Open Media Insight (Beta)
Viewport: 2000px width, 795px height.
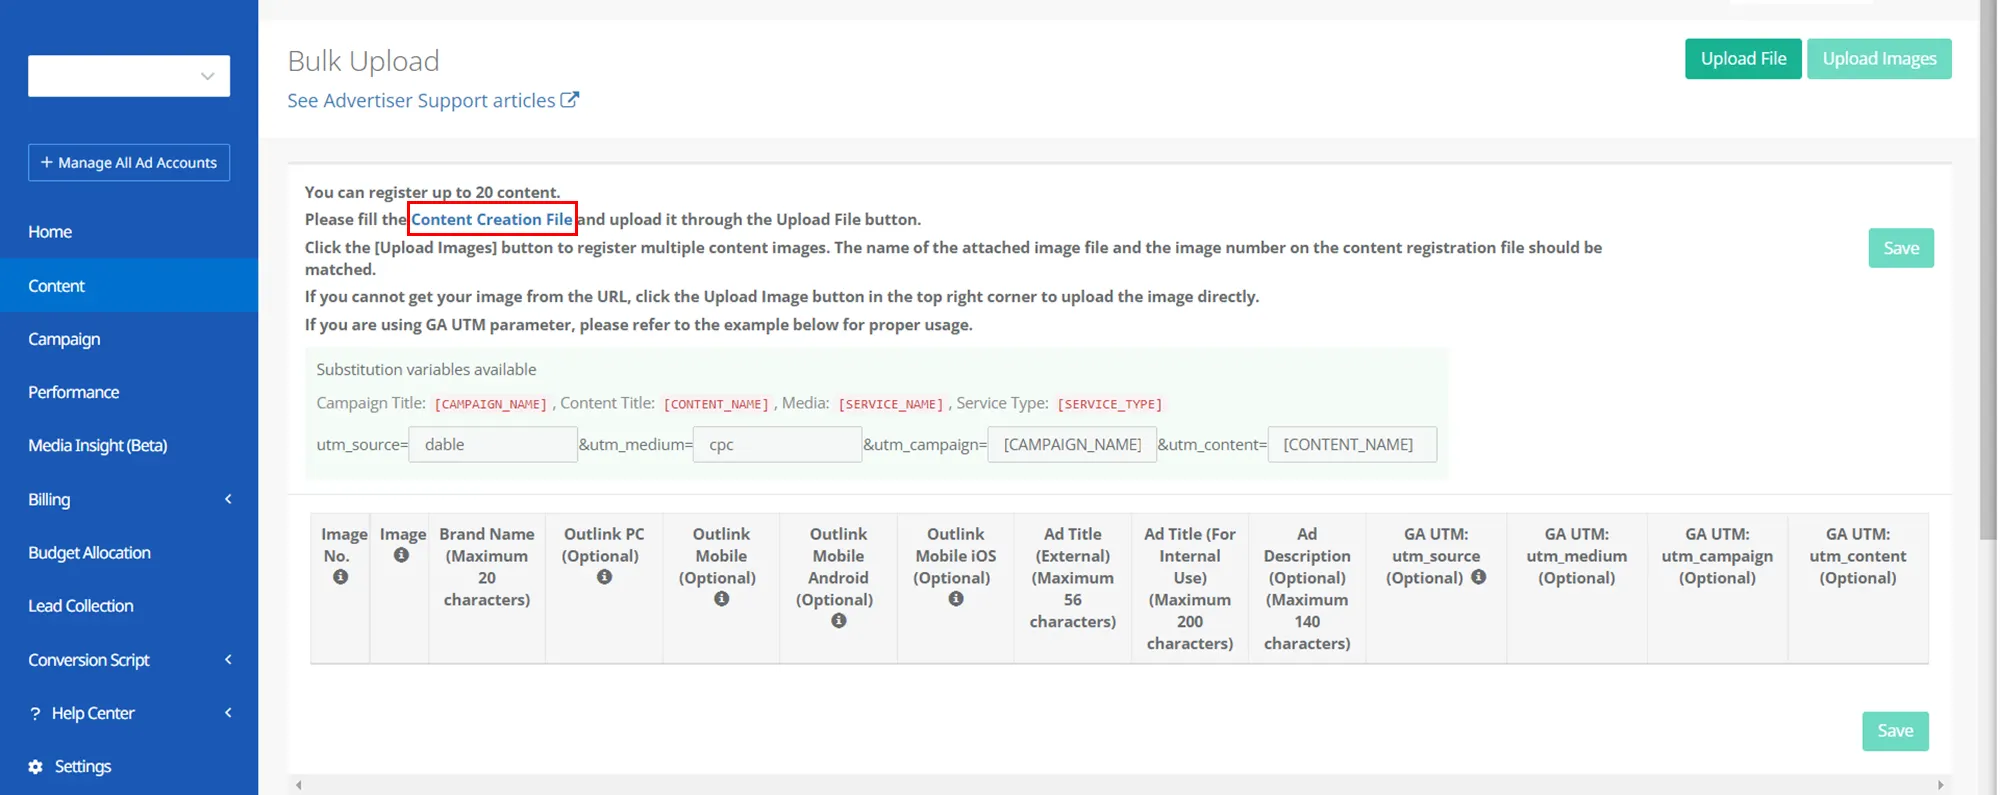pos(129,446)
